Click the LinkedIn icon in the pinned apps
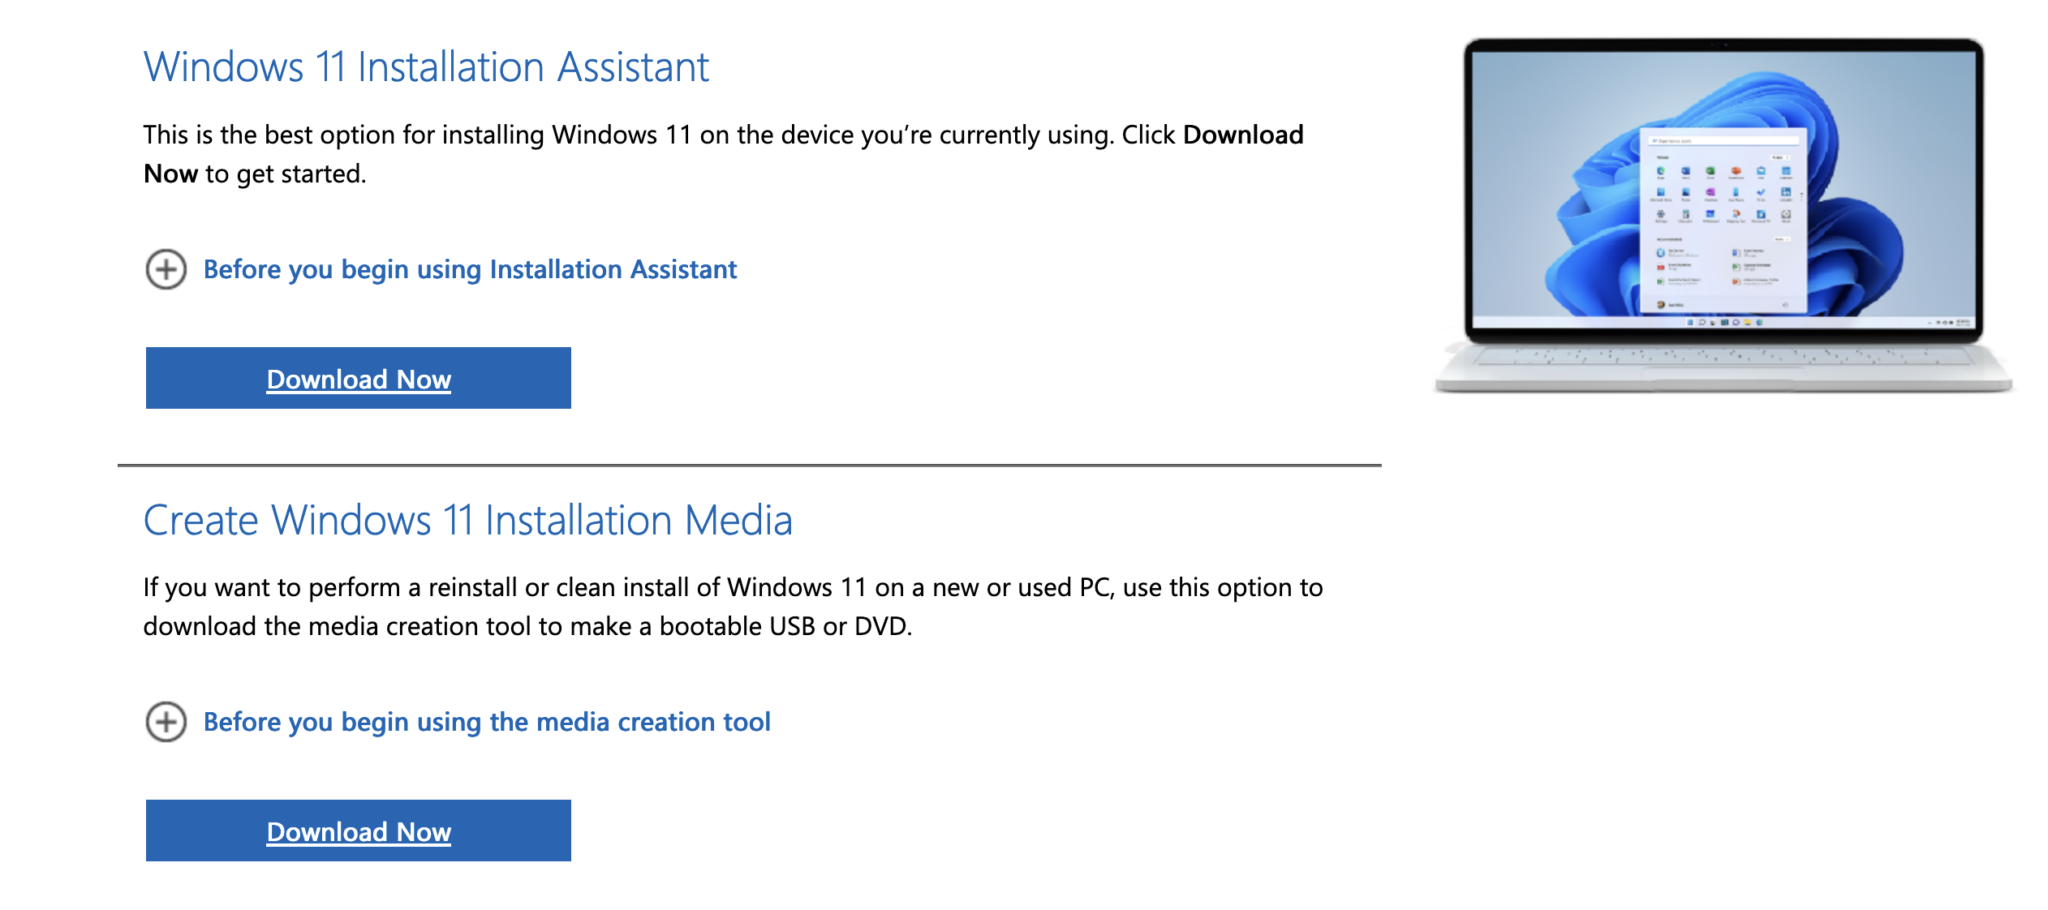Screen dimensions: 2048x910 (1786, 191)
